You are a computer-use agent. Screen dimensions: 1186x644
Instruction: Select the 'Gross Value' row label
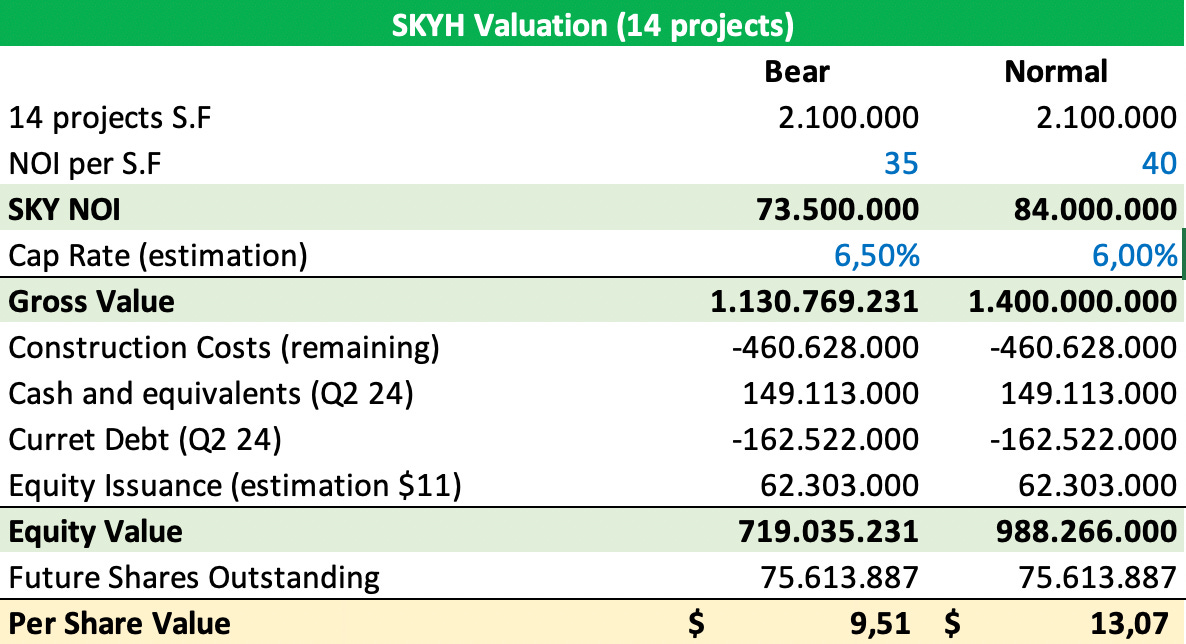[x=92, y=302]
